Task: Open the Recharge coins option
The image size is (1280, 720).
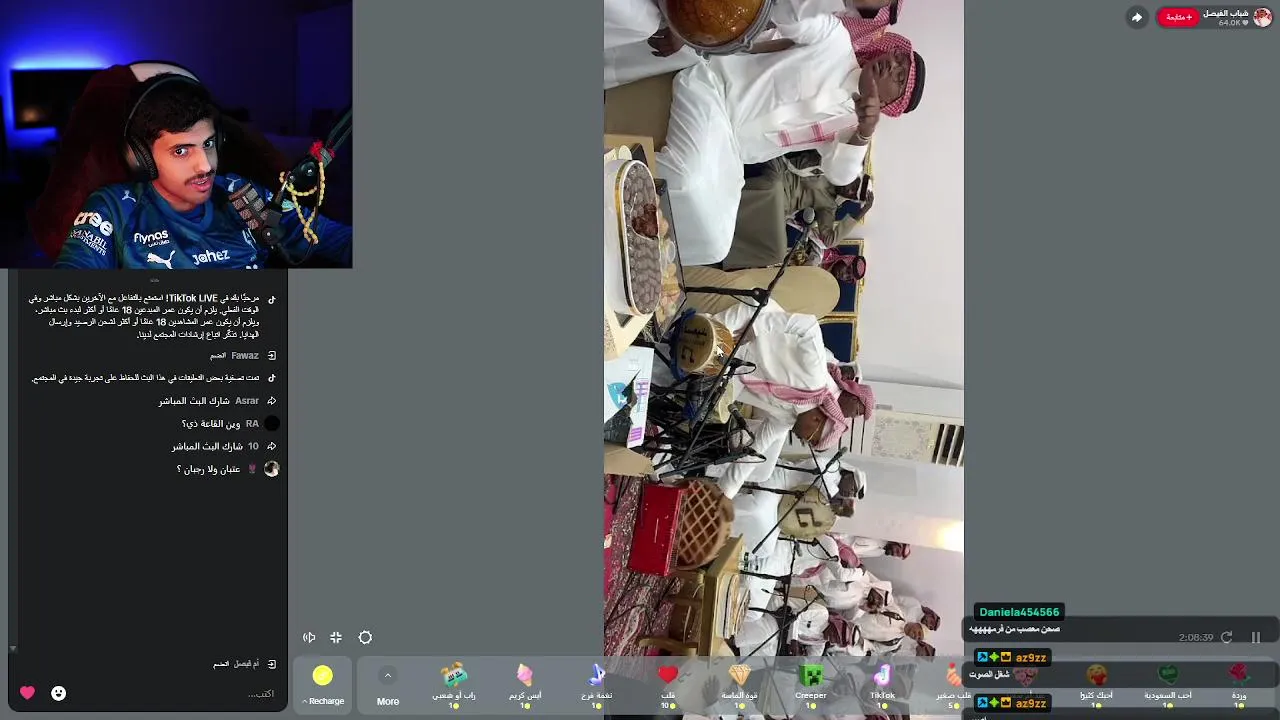Action: 322,686
